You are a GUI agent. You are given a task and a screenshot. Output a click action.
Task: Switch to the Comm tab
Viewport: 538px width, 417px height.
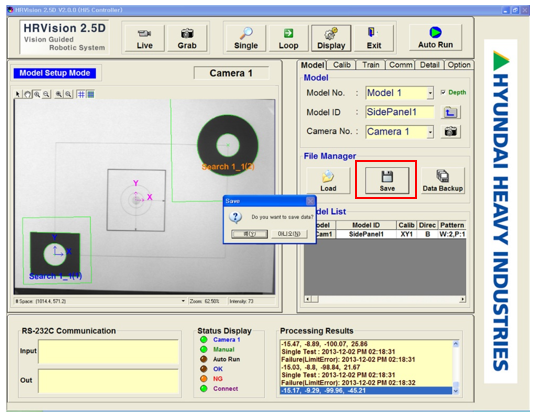pos(400,65)
